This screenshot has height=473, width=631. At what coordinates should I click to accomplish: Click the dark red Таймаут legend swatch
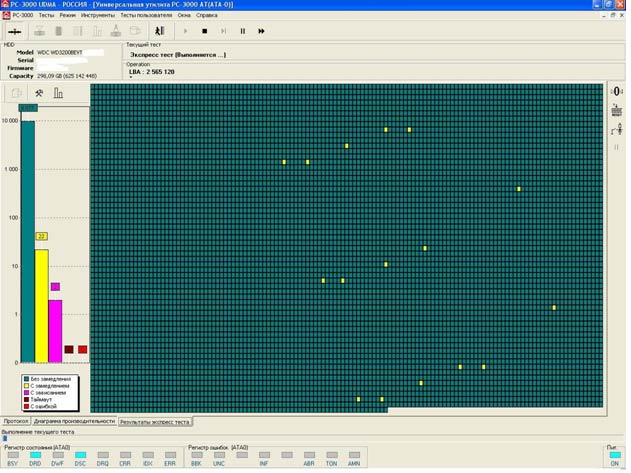pos(27,400)
